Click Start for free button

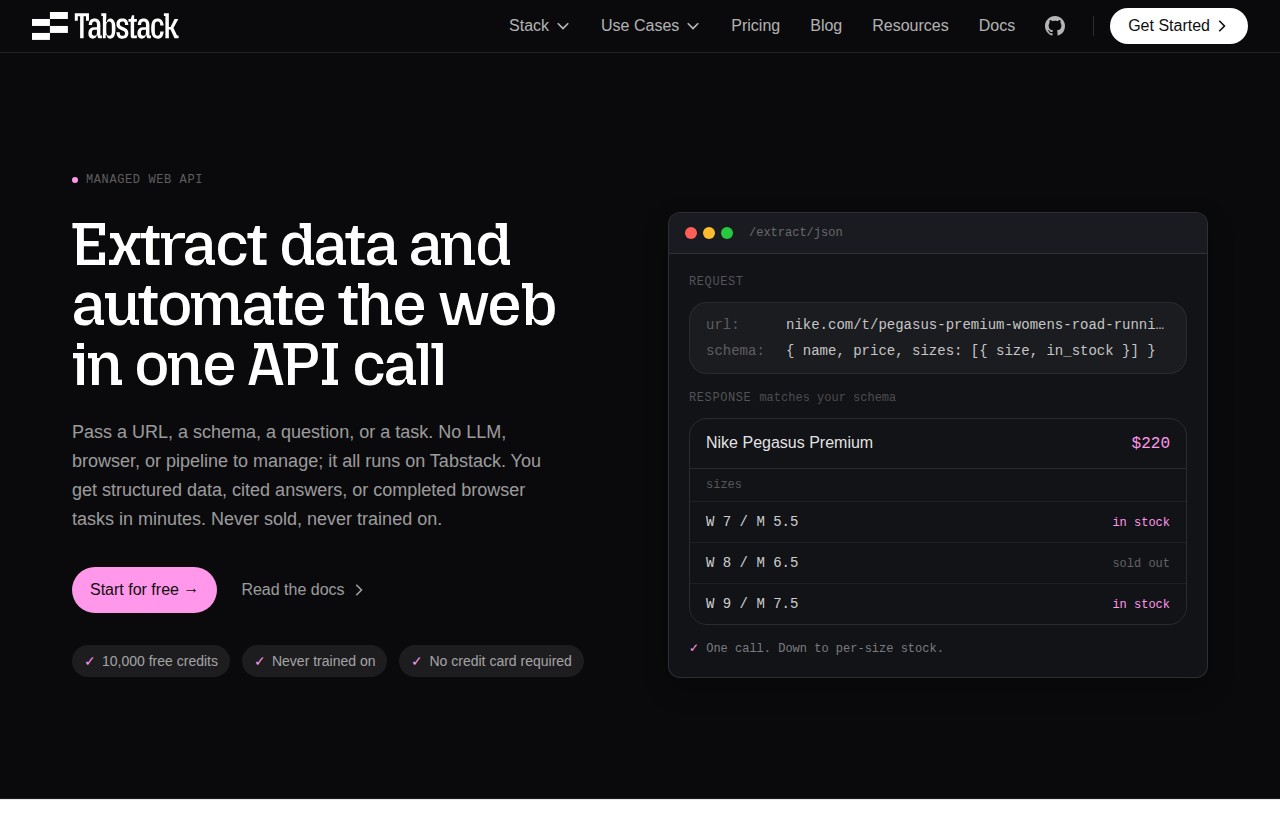click(x=144, y=590)
